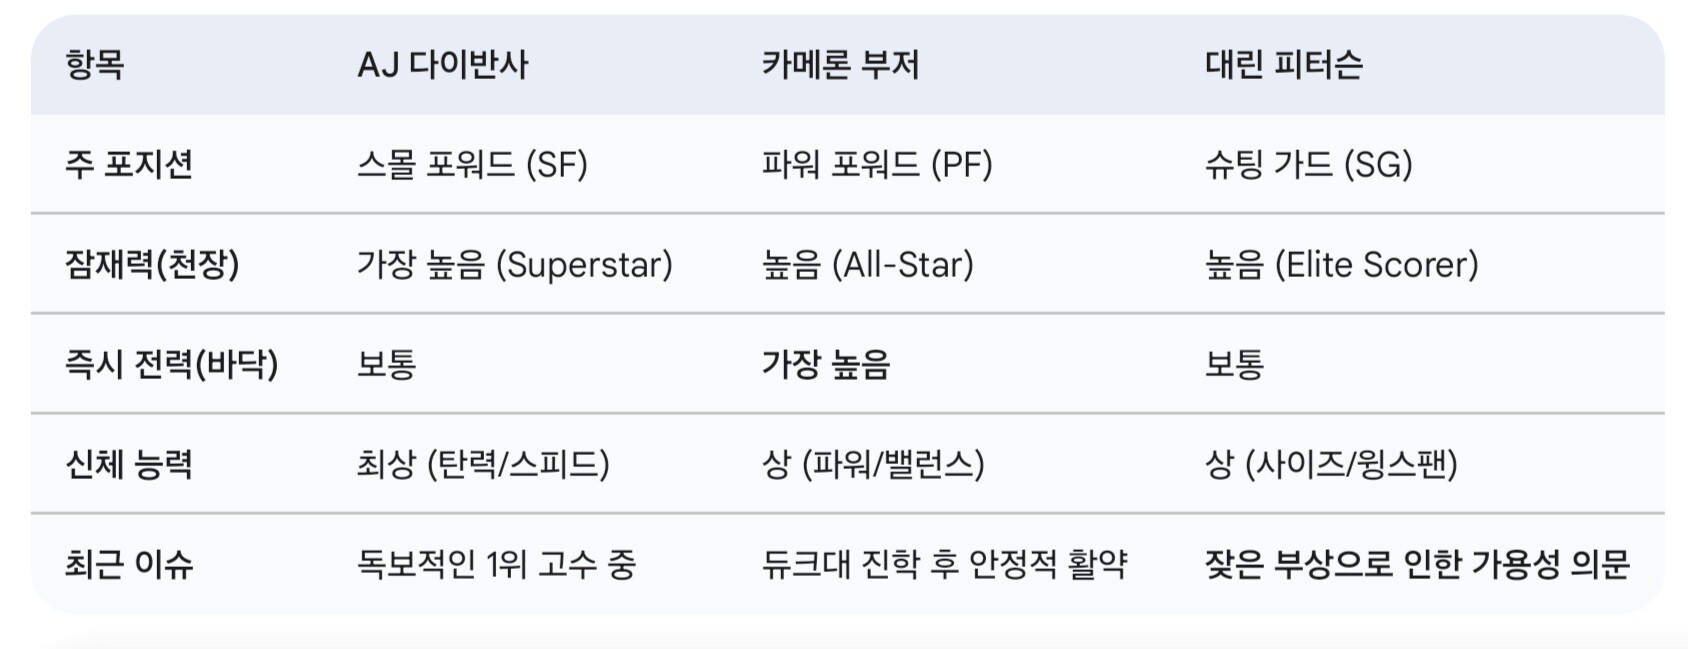Select the 스몰 포워드 (SF) cell
Viewport: 1688px width, 649px height.
pyautogui.click(x=472, y=164)
